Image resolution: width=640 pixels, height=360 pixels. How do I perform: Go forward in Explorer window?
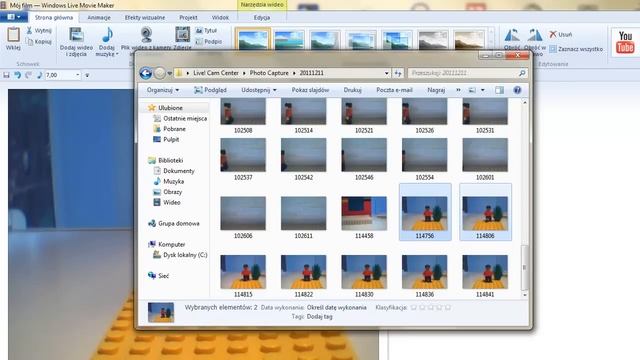[x=160, y=73]
